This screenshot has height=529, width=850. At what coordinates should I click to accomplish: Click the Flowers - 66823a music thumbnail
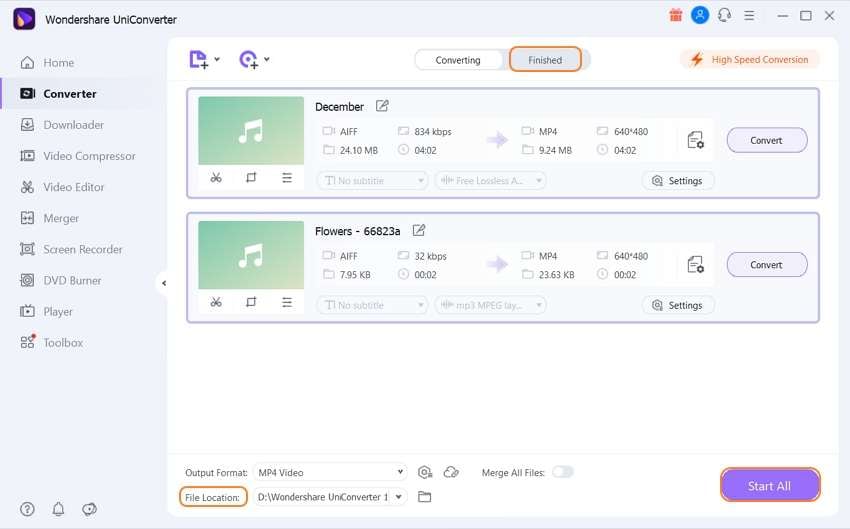[251, 255]
